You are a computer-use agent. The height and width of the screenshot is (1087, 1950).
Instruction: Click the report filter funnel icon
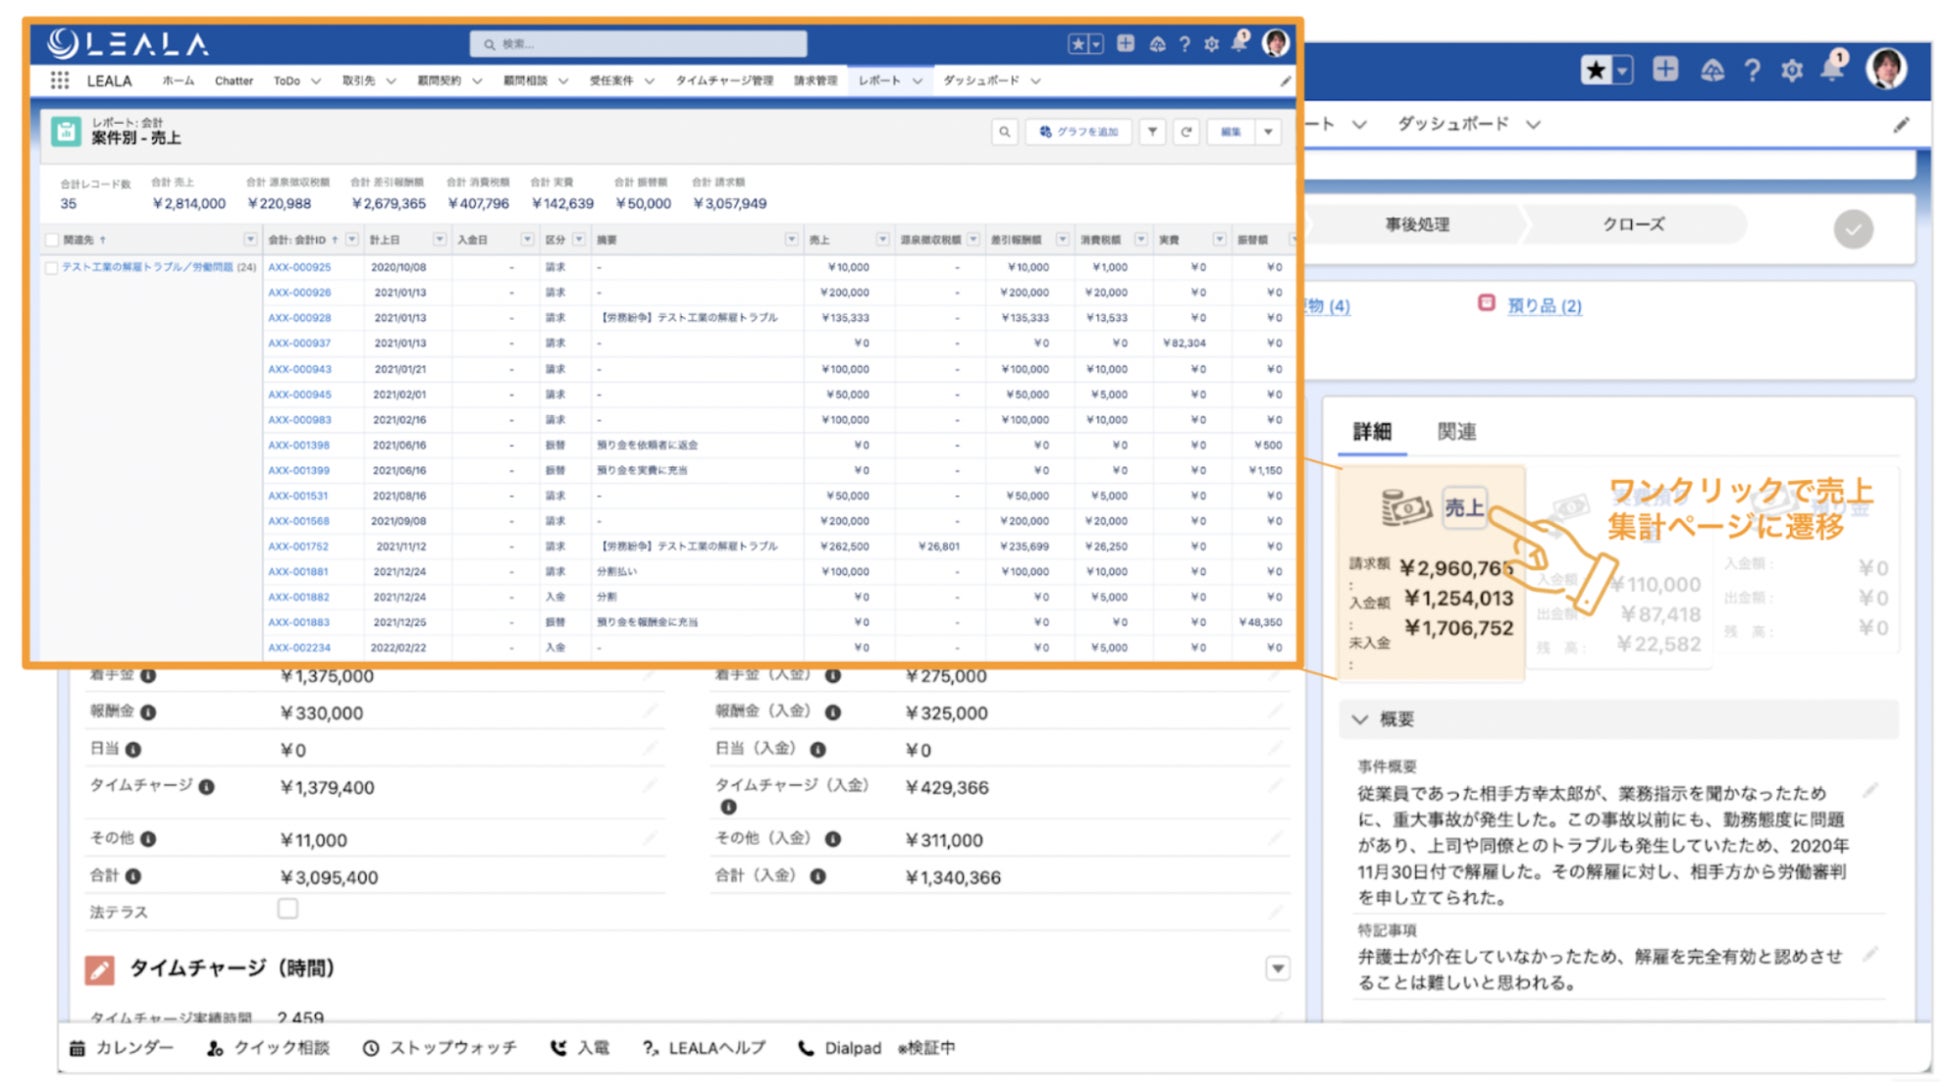(x=1152, y=132)
